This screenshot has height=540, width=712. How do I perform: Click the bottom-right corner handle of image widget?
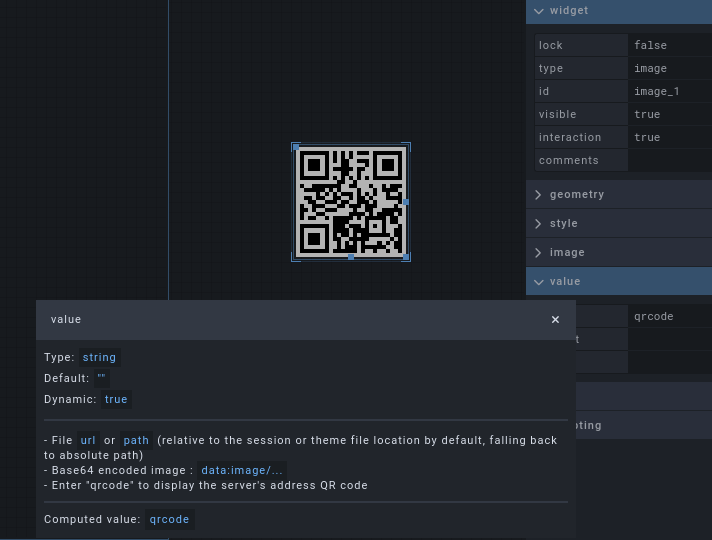tap(406, 257)
